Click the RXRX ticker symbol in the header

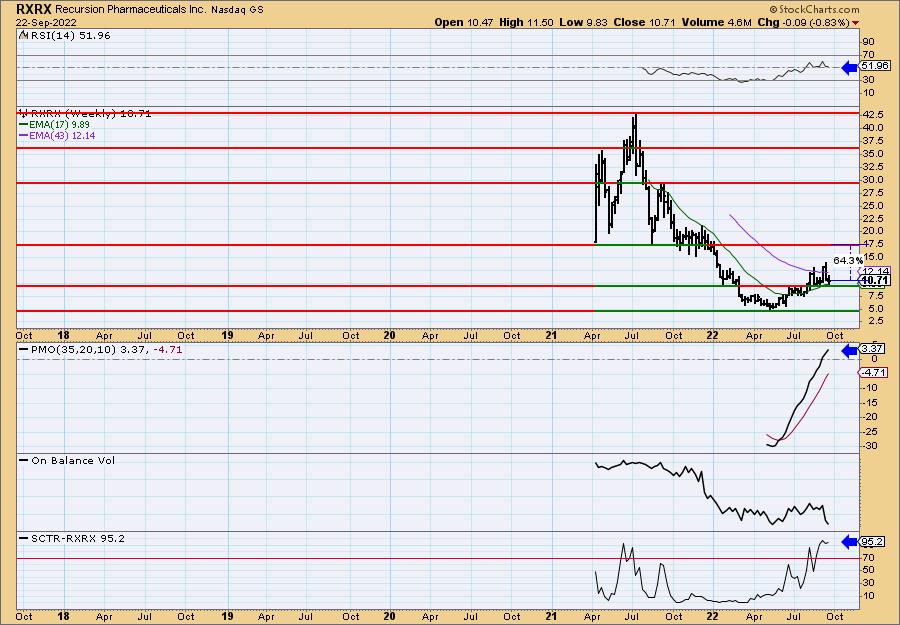point(33,9)
